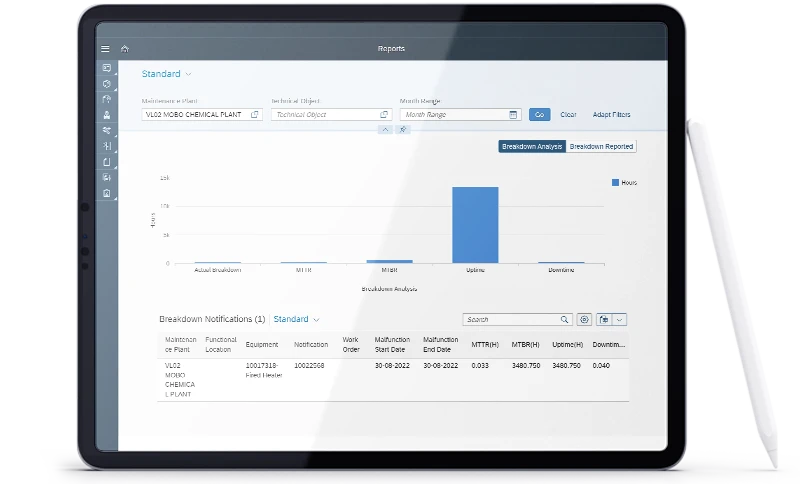Viewport: 800px width, 484px height.
Task: Switch to Breakdown Analysis view
Action: click(x=532, y=146)
